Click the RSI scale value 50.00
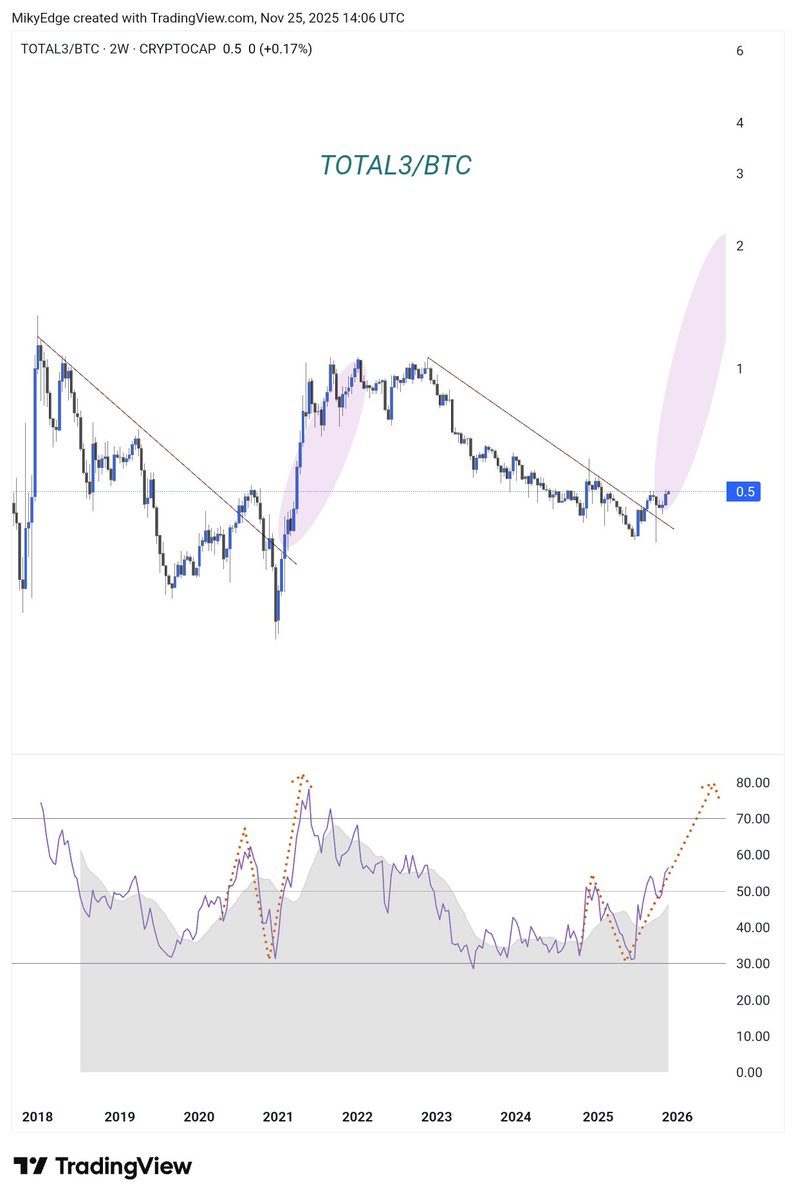 [x=751, y=891]
